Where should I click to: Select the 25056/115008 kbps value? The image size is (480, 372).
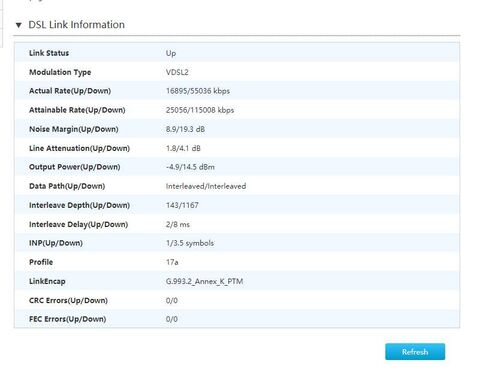click(x=200, y=110)
